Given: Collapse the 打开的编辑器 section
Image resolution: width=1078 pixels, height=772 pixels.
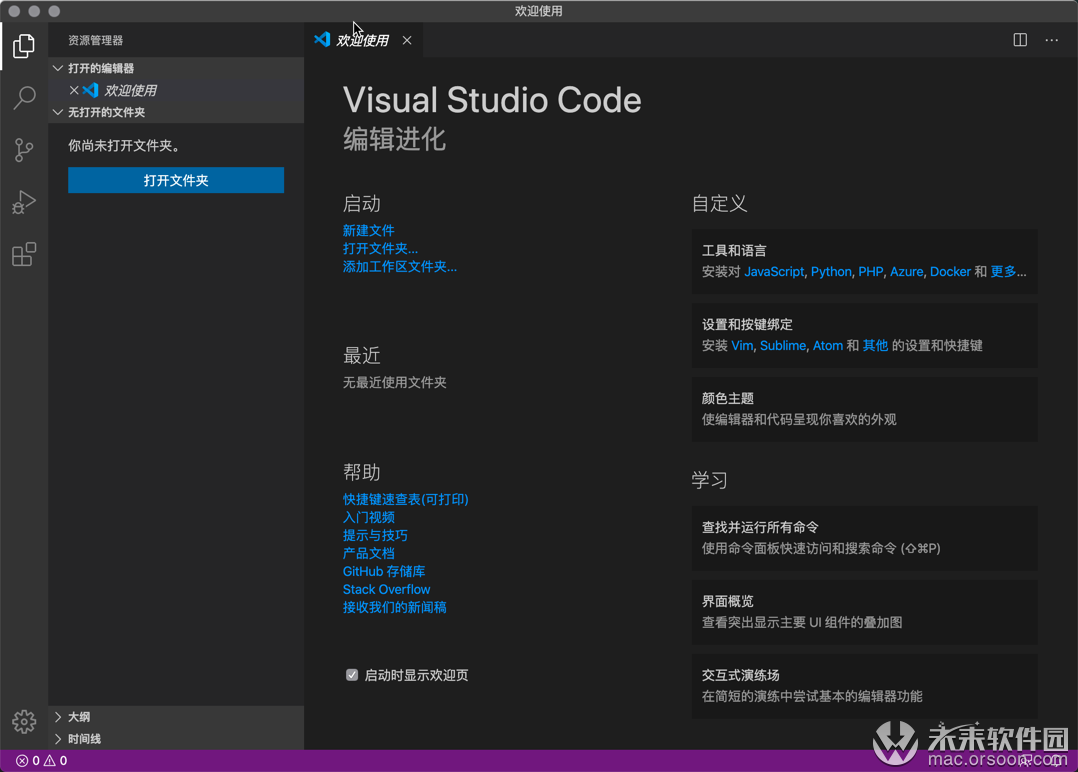Looking at the screenshot, I should [x=176, y=68].
